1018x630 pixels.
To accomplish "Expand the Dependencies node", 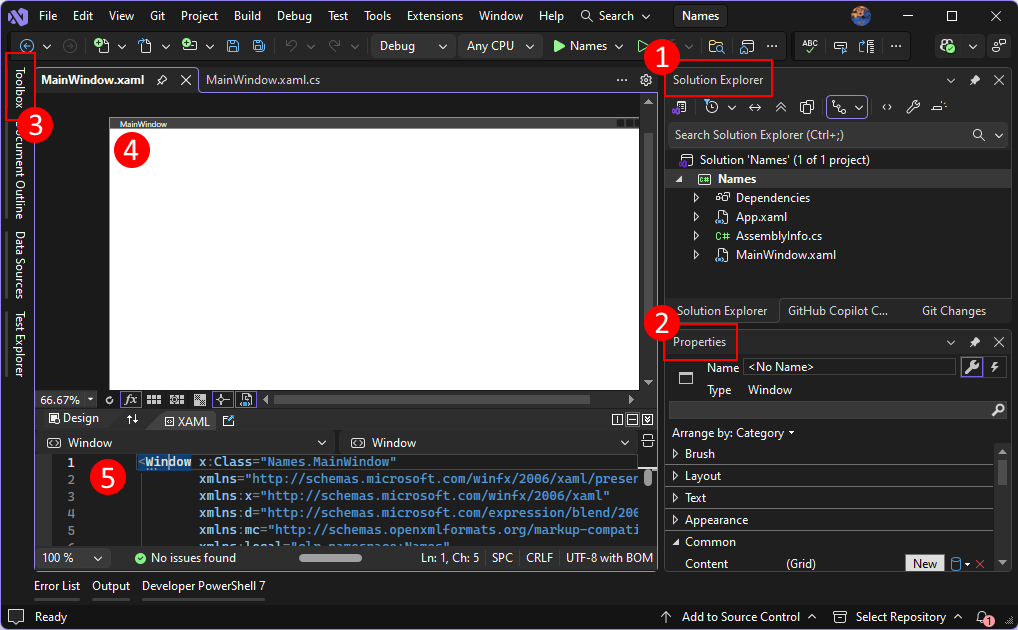I will tap(696, 197).
